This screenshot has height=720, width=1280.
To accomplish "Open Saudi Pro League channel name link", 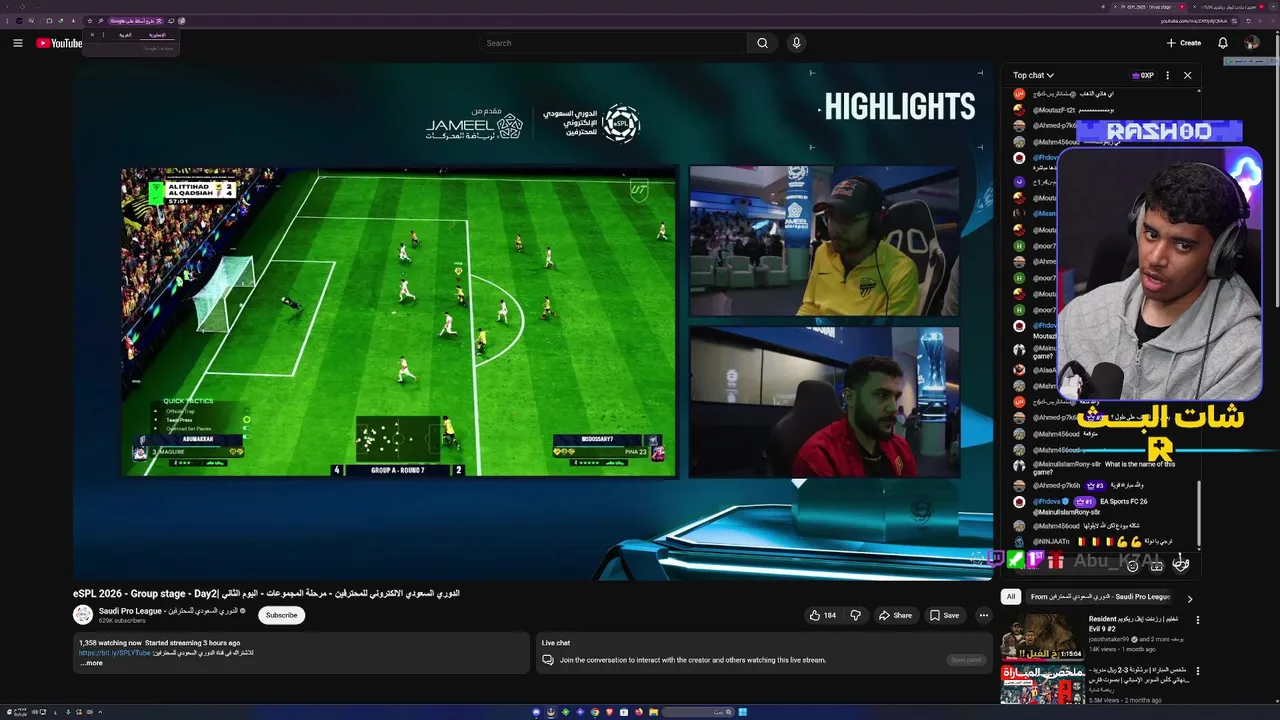I will pos(168,610).
